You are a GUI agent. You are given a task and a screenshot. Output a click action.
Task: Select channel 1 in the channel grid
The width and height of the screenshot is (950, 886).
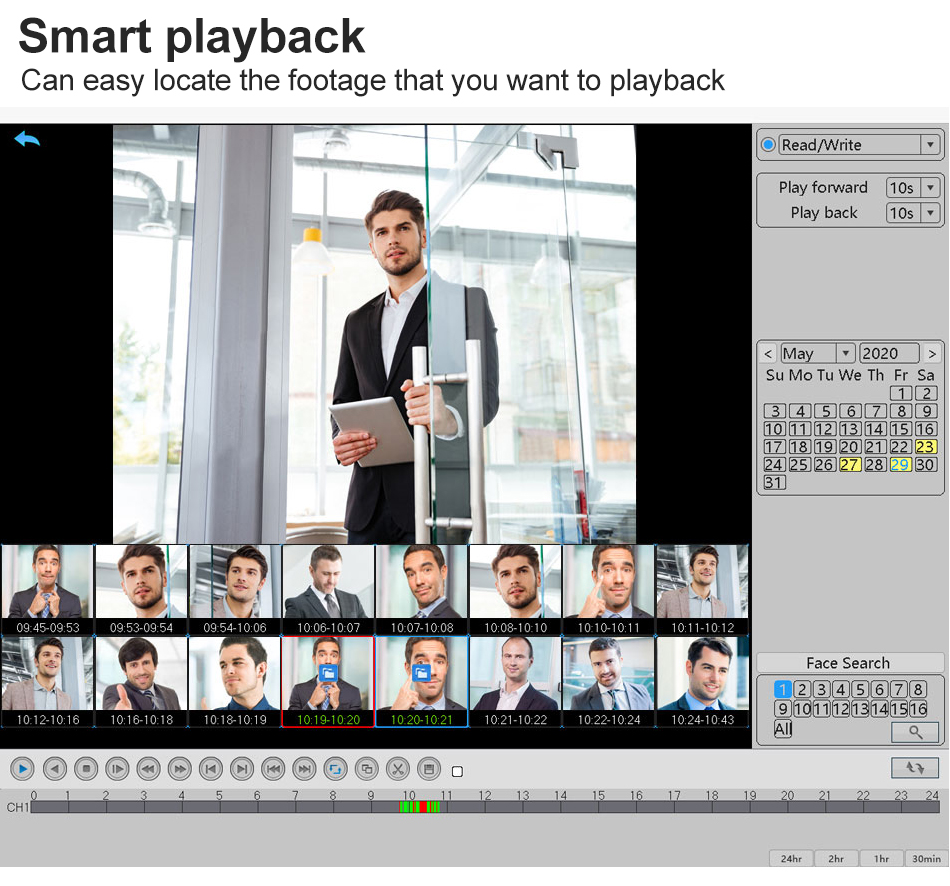tap(783, 689)
